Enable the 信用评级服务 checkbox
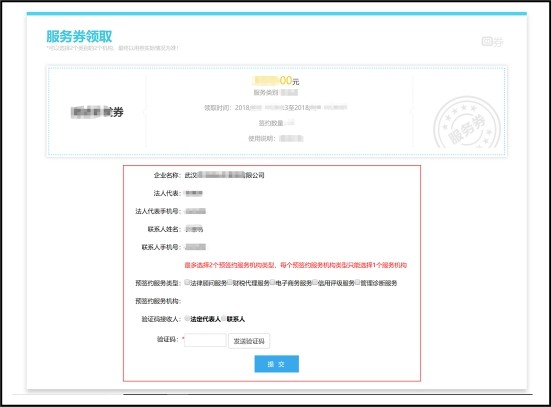552x407 pixels. [x=315, y=282]
